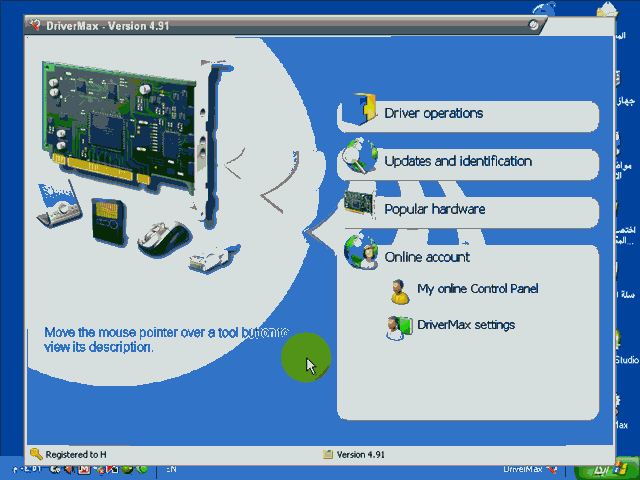Click the Online account globe person icon
Image resolution: width=640 pixels, height=480 pixels.
click(360, 251)
